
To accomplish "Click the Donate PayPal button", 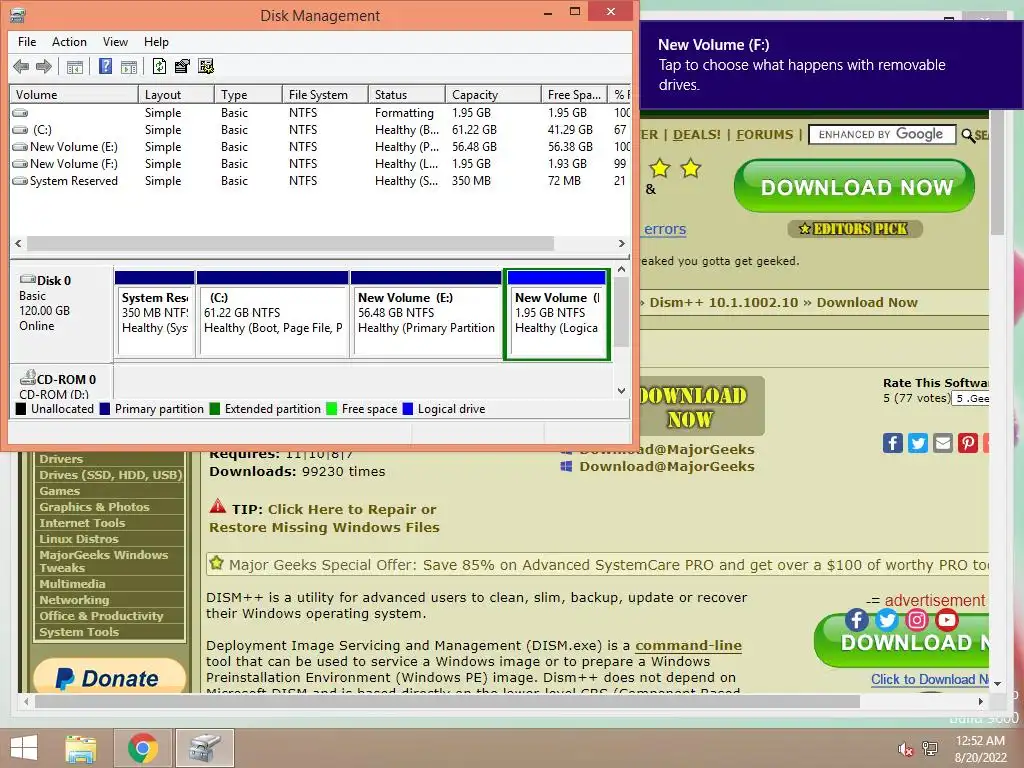I will click(110, 677).
